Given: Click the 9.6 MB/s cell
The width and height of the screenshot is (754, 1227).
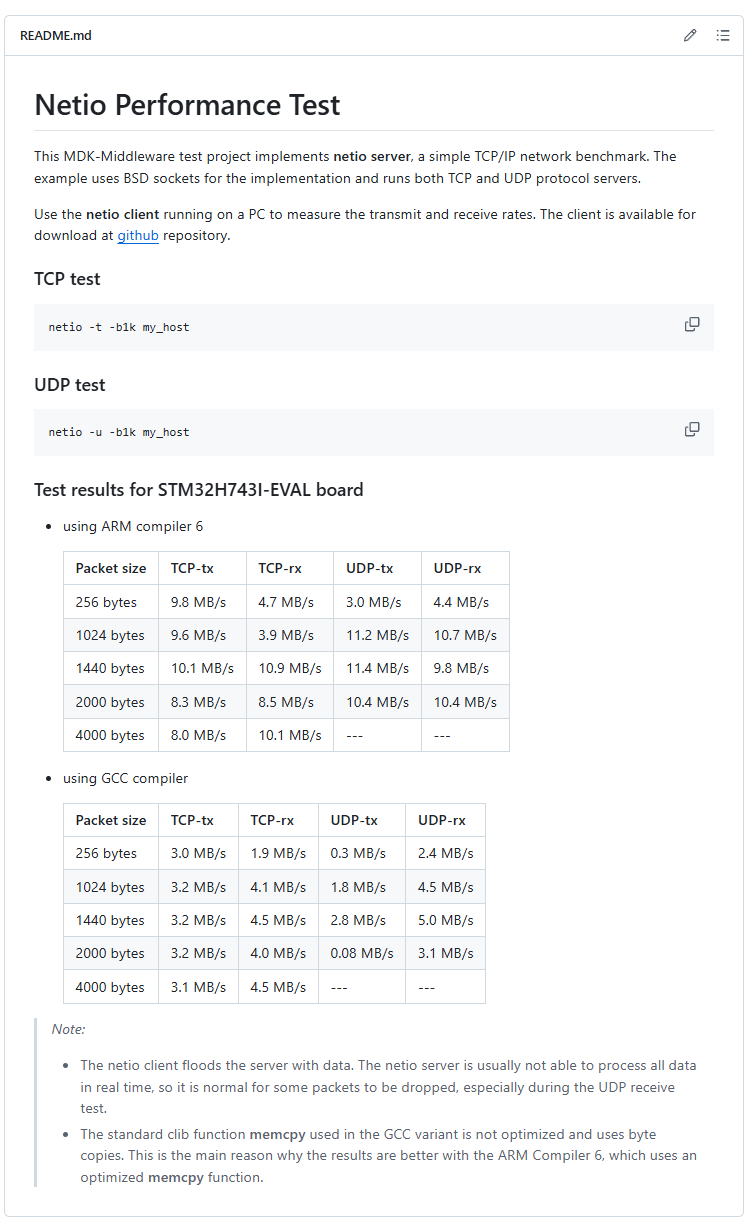Looking at the screenshot, I should (x=203, y=635).
